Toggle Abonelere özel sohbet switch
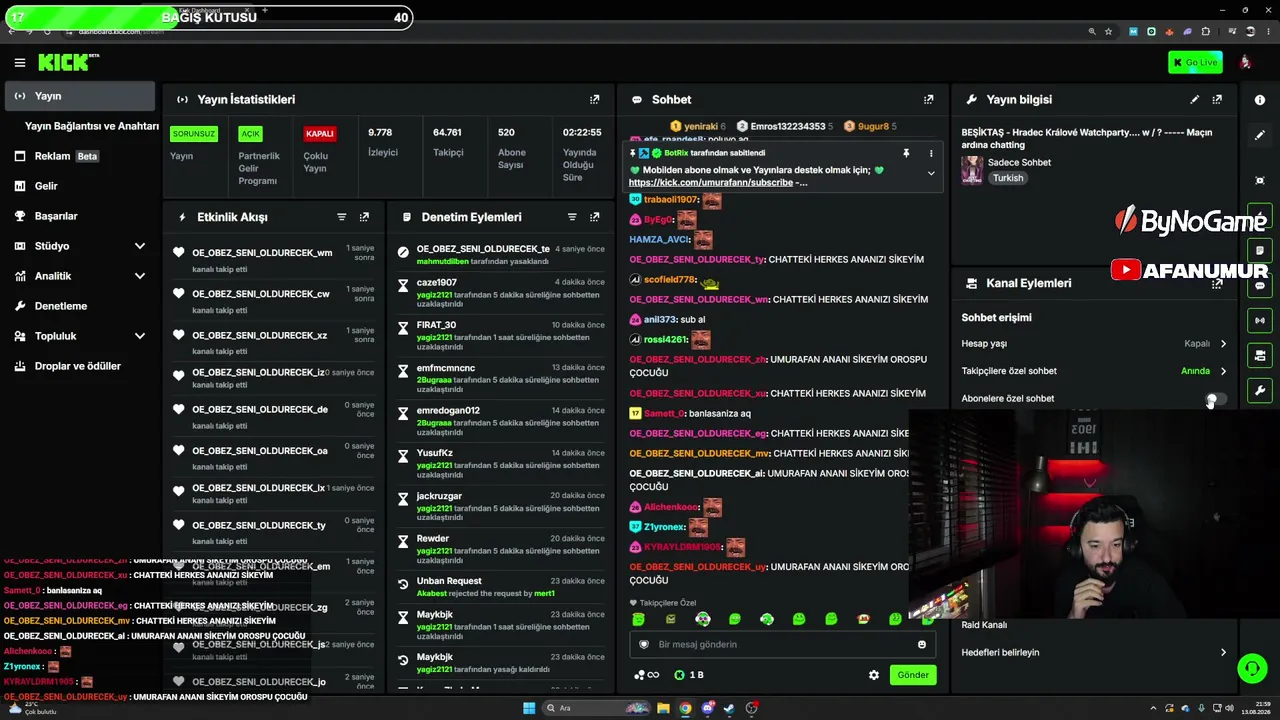 (1216, 399)
